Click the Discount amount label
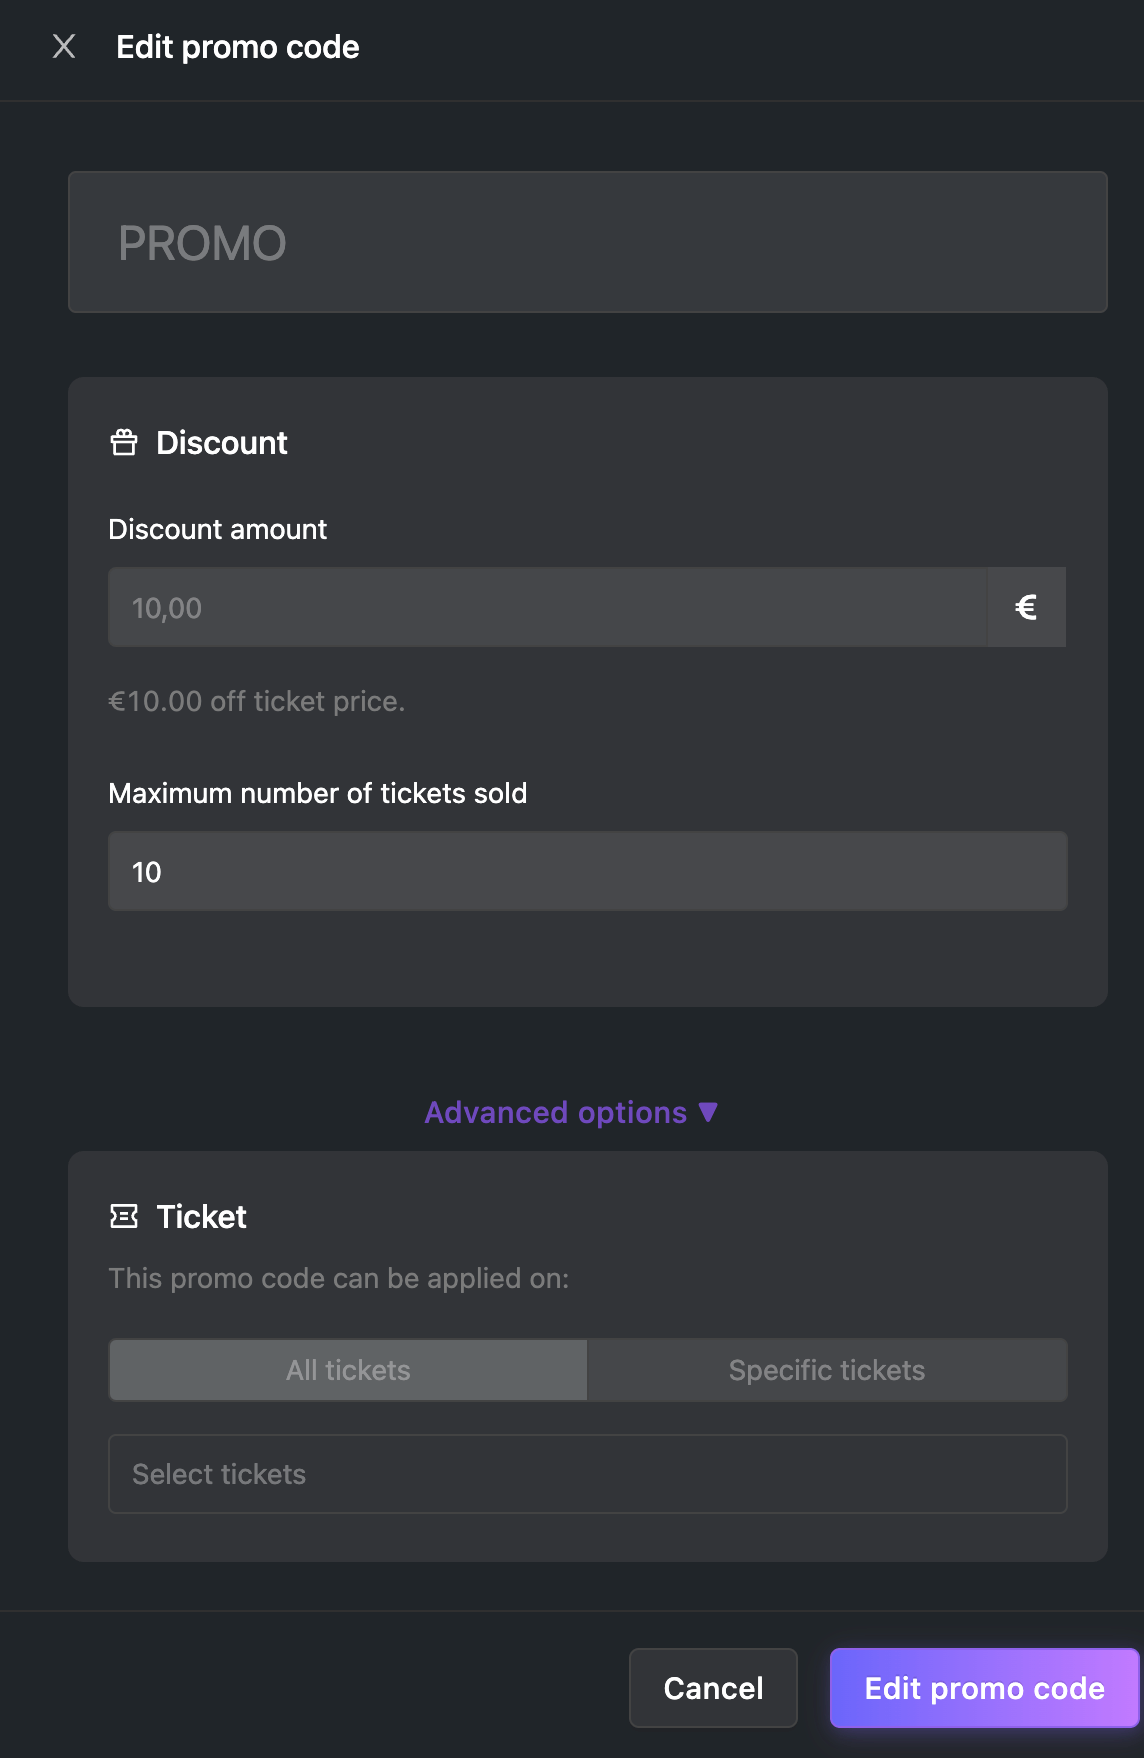 point(218,529)
